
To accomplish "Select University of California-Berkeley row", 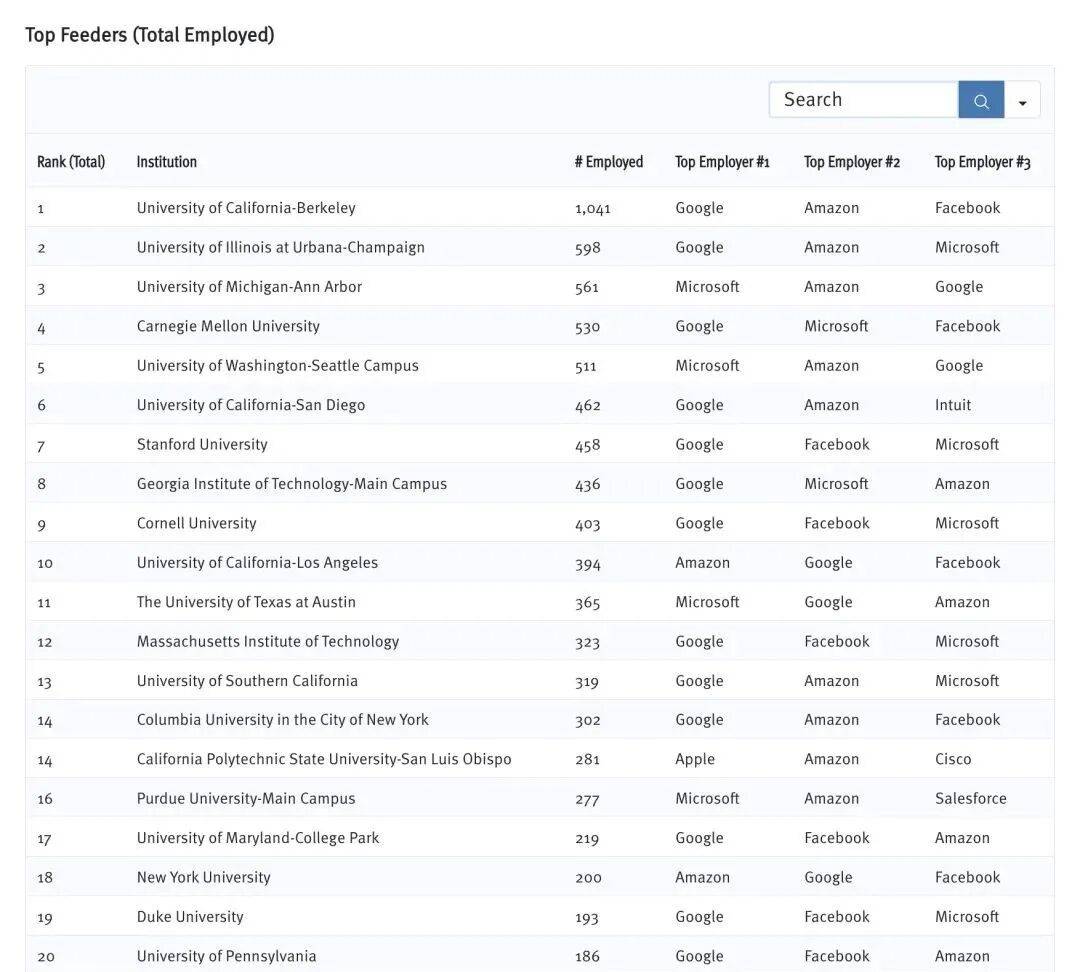I will [246, 208].
